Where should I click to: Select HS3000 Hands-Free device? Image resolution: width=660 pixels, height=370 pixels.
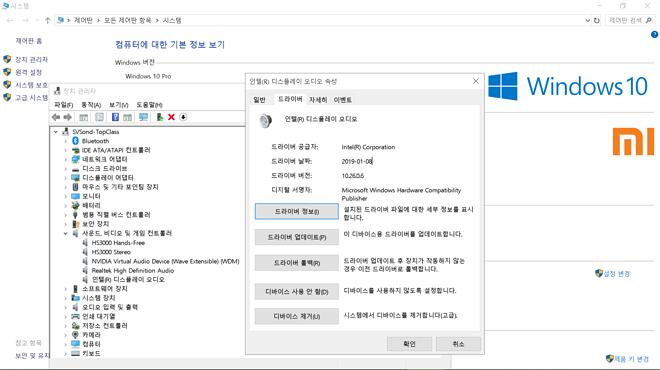click(x=118, y=243)
